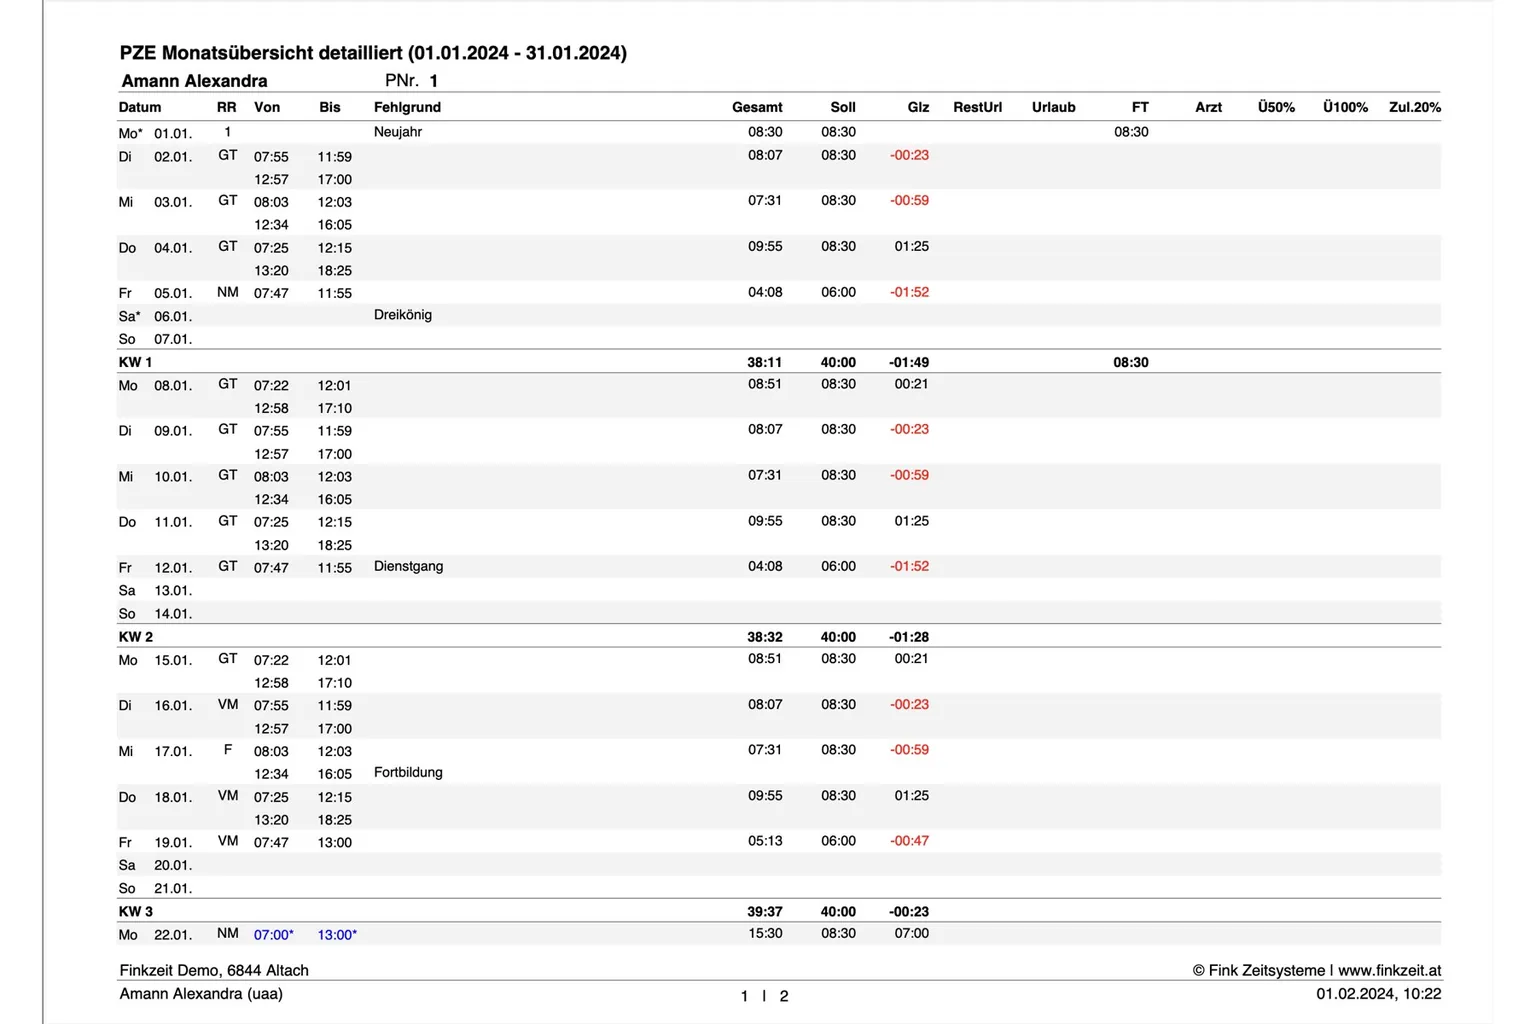
Task: Click KW 2 balance -01:28
Action: tap(908, 637)
